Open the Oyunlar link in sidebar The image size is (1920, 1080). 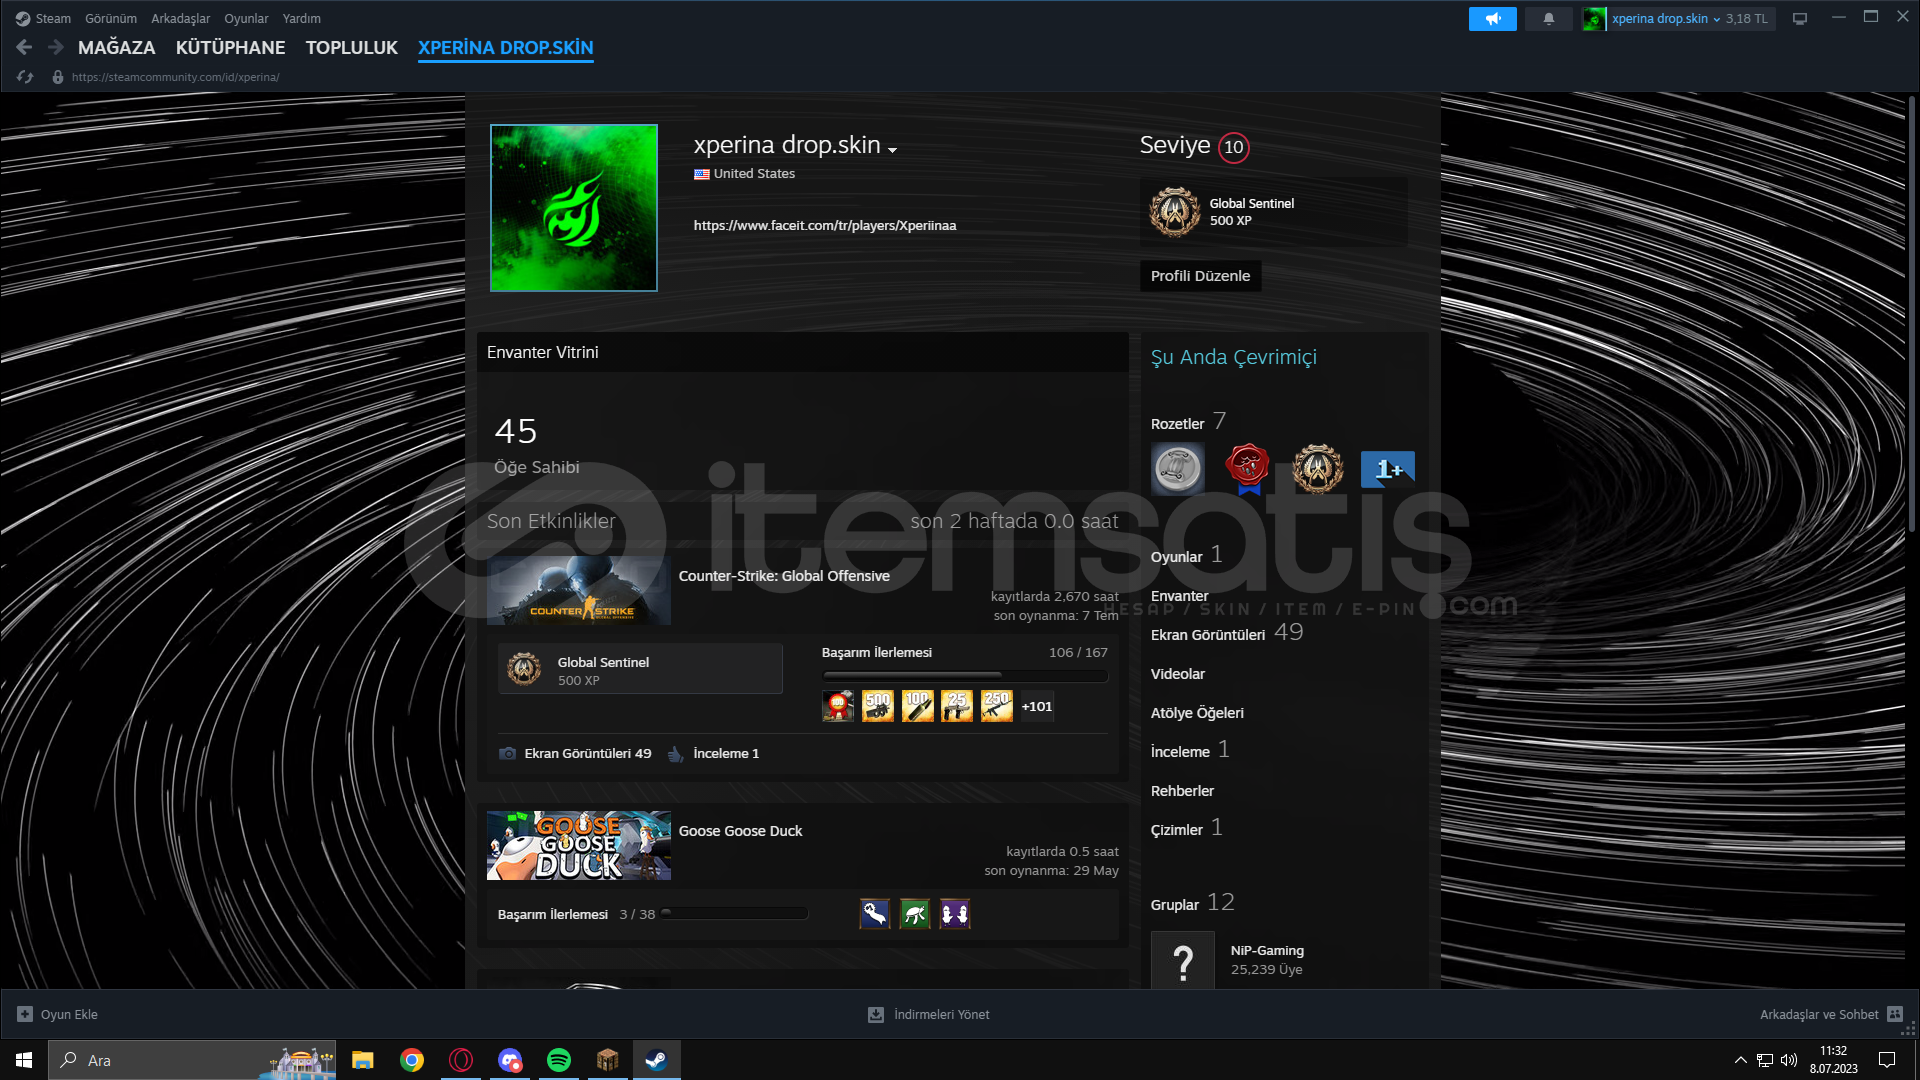[1176, 557]
